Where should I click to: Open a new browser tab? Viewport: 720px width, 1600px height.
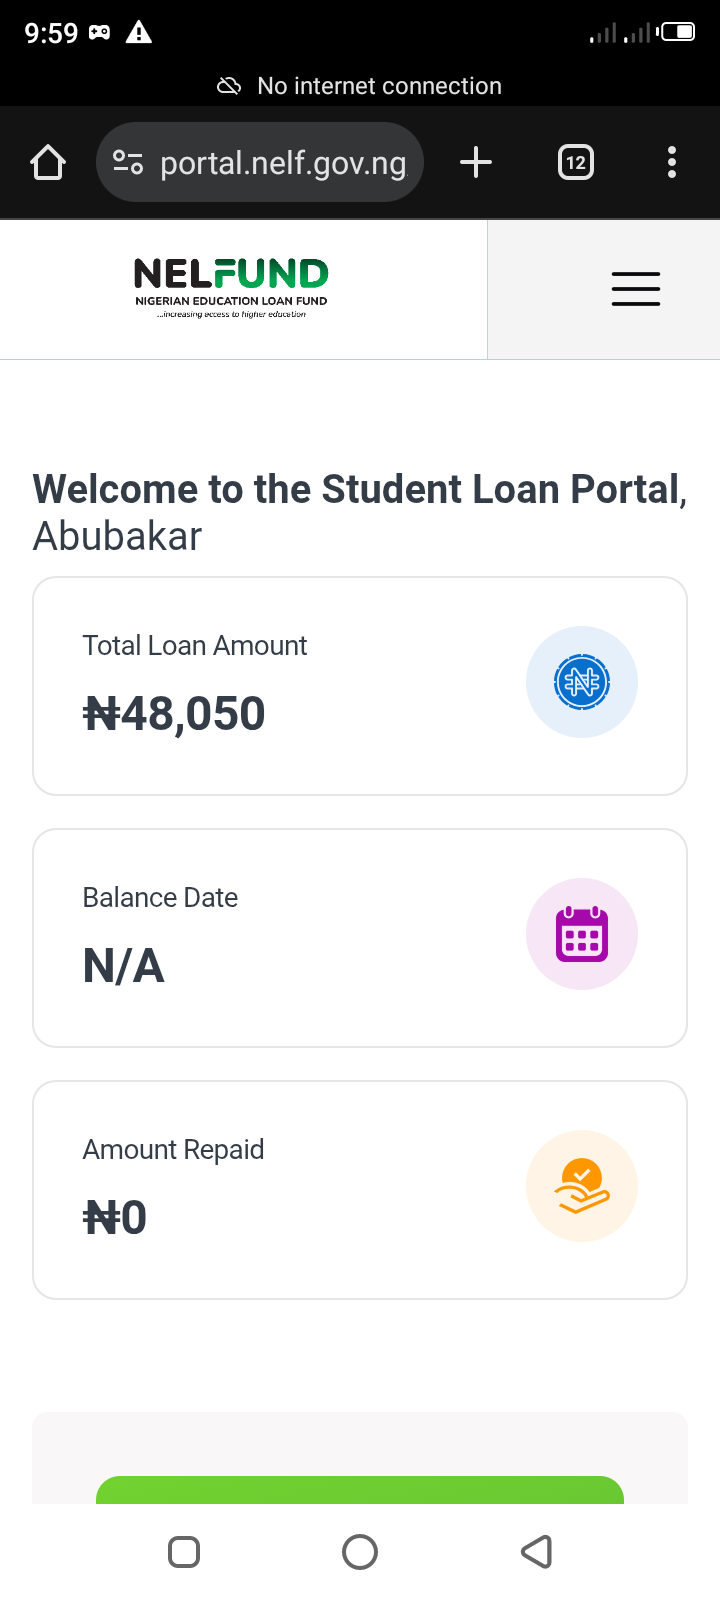click(476, 162)
